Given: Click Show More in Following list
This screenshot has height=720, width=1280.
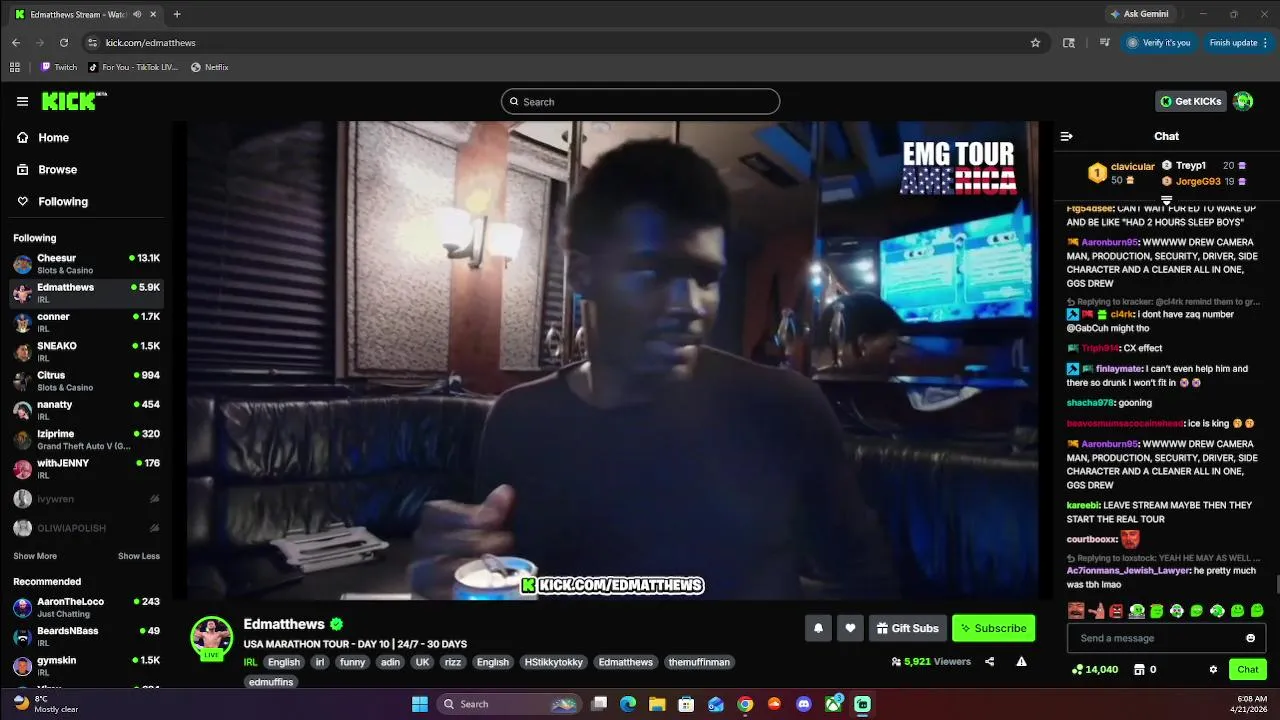Looking at the screenshot, I should point(35,556).
